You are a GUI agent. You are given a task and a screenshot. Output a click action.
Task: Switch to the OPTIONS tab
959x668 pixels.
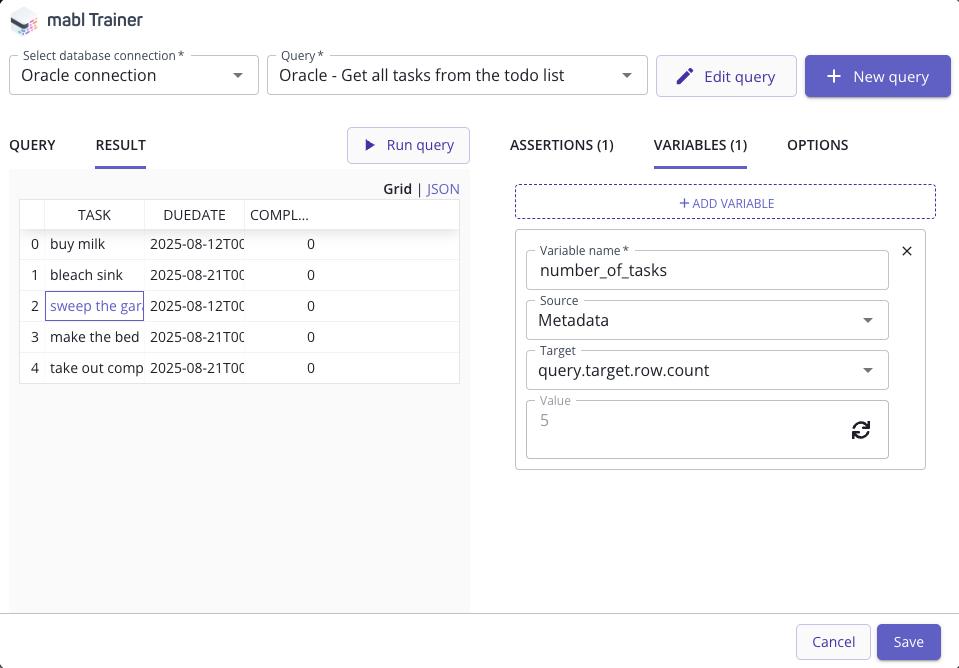817,145
